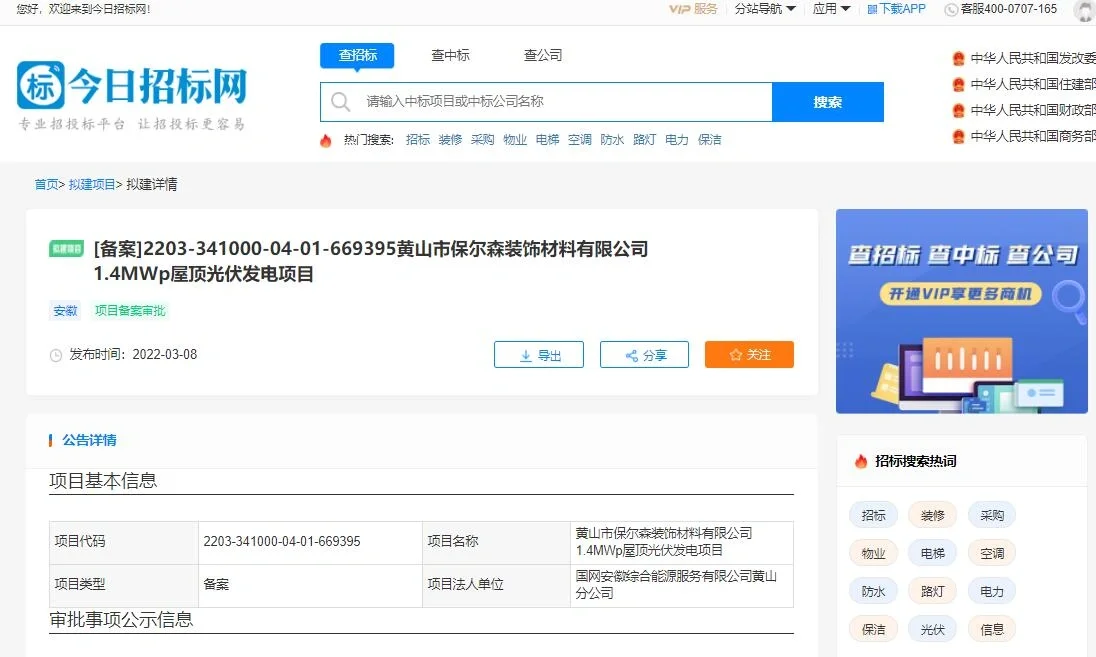
Task: Select hot search term 电力 under search box
Action: point(677,140)
